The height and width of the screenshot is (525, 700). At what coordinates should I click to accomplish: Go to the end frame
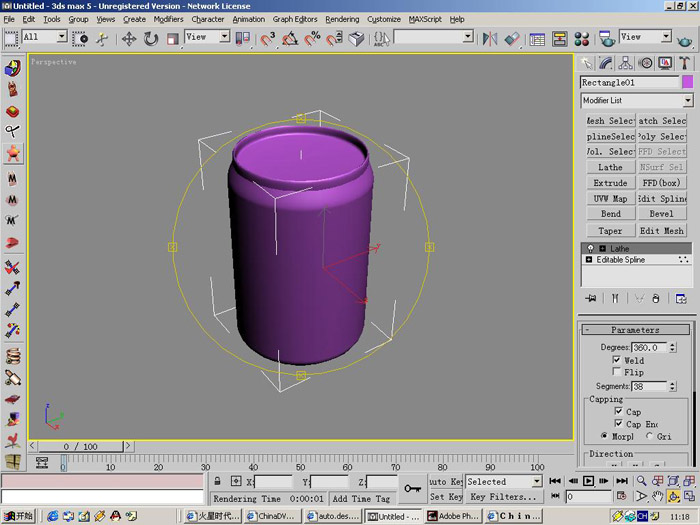[x=622, y=481]
